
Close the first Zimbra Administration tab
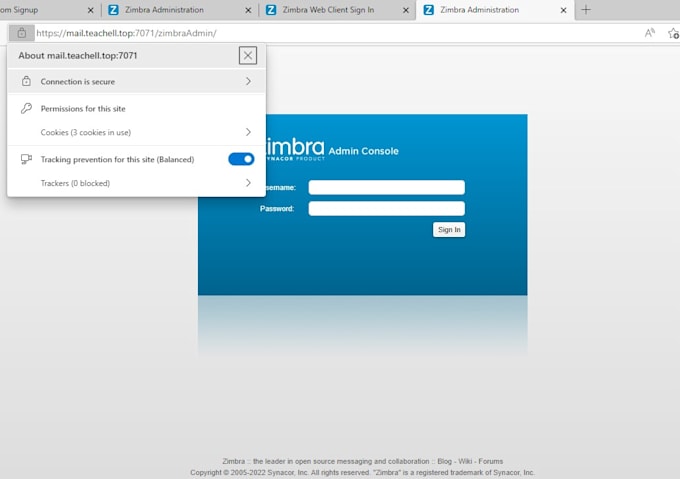(248, 10)
